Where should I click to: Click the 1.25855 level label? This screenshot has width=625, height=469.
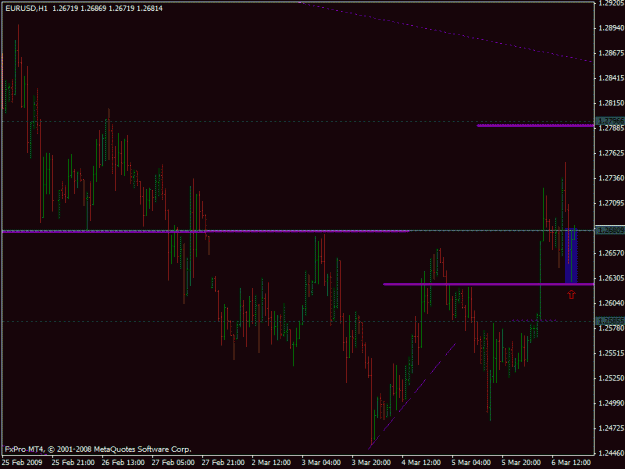(x=610, y=321)
